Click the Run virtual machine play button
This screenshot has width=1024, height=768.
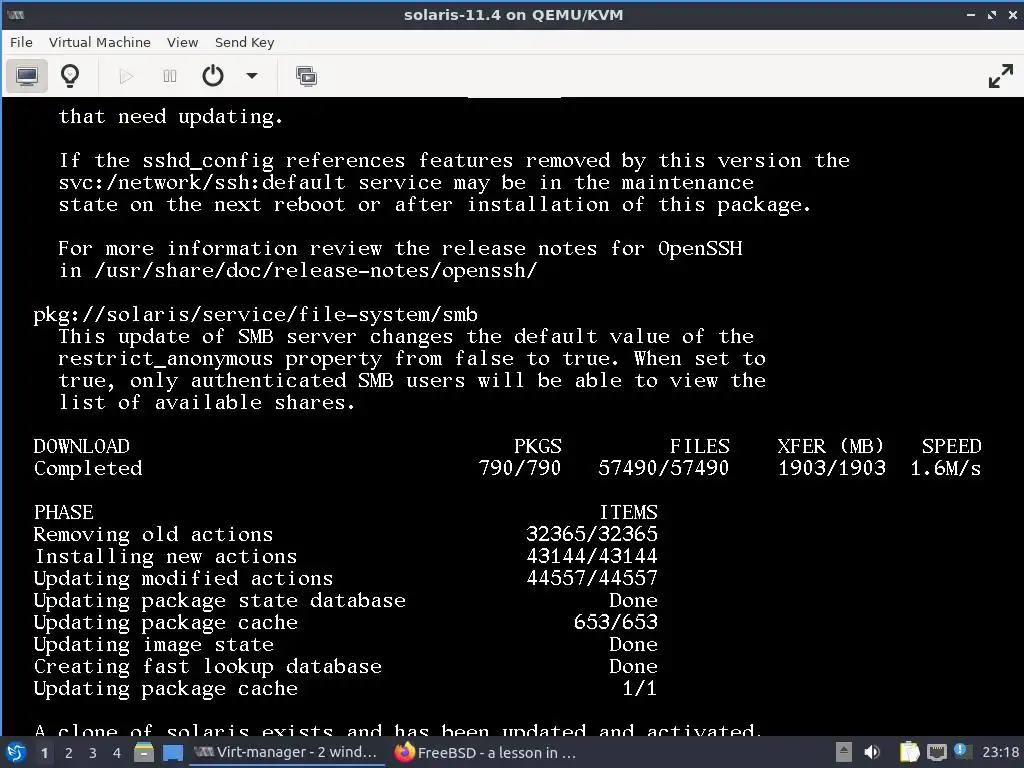click(126, 76)
